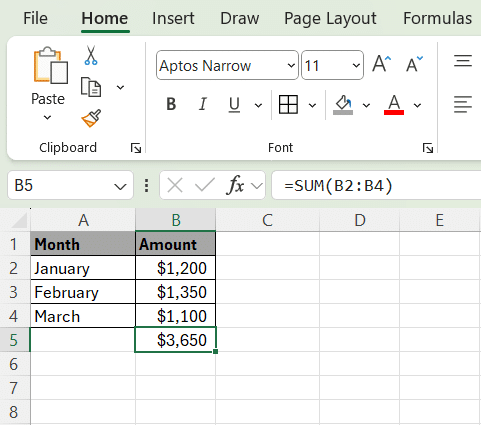This screenshot has height=425, width=481.
Task: Apply fill color with paint bucket
Action: (x=343, y=105)
